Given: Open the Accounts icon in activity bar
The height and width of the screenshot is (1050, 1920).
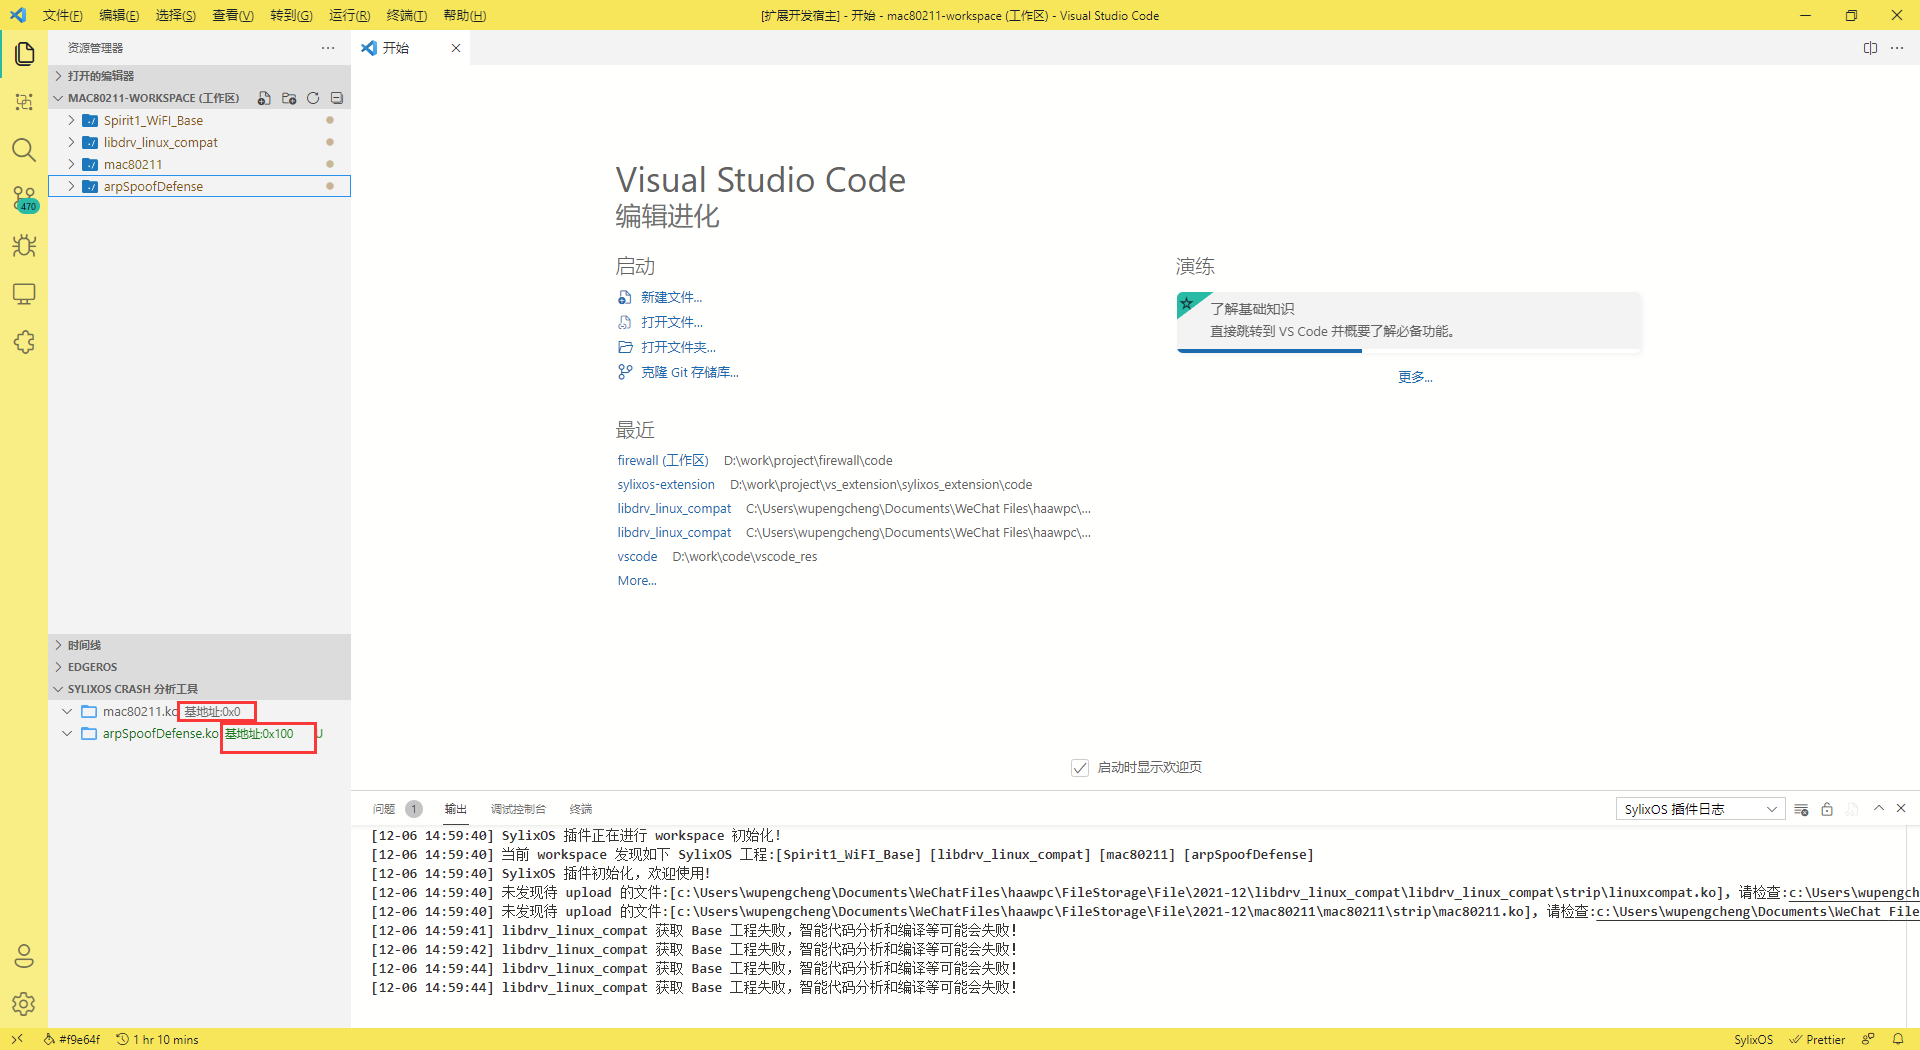Looking at the screenshot, I should pyautogui.click(x=24, y=956).
